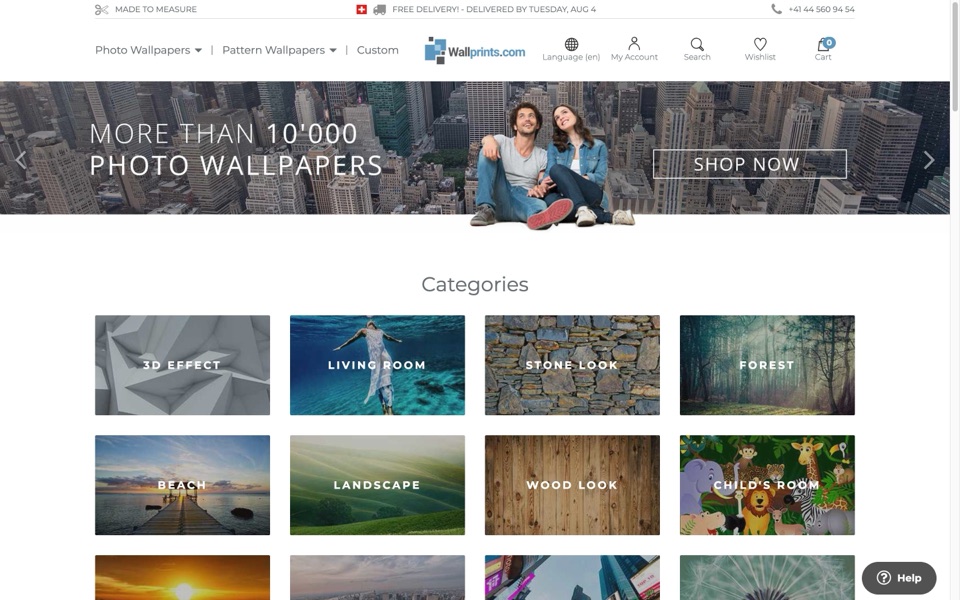The width and height of the screenshot is (960, 600).
Task: Open the Custom menu item
Action: 378,50
